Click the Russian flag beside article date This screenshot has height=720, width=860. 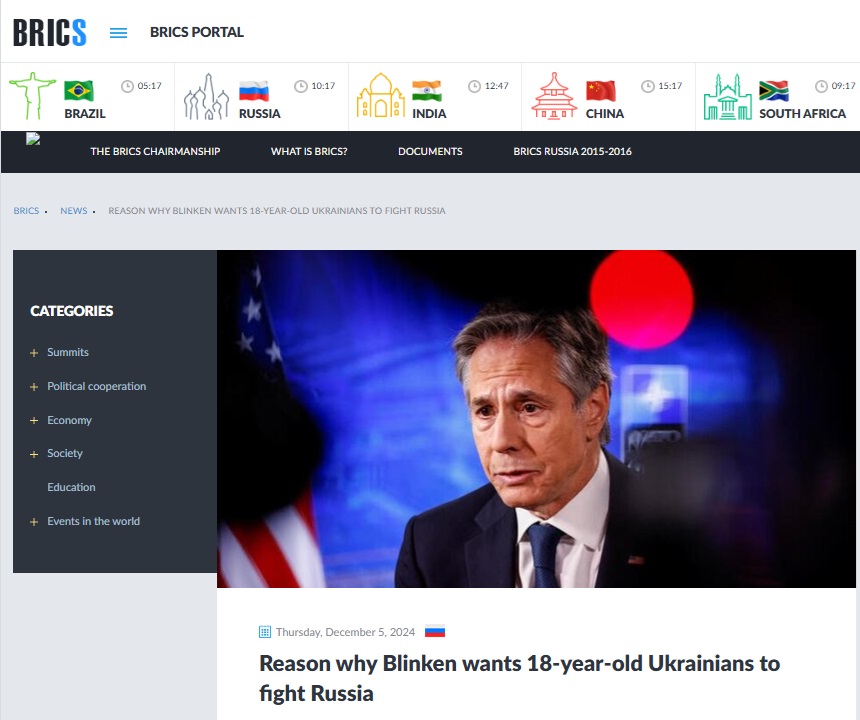click(x=435, y=632)
